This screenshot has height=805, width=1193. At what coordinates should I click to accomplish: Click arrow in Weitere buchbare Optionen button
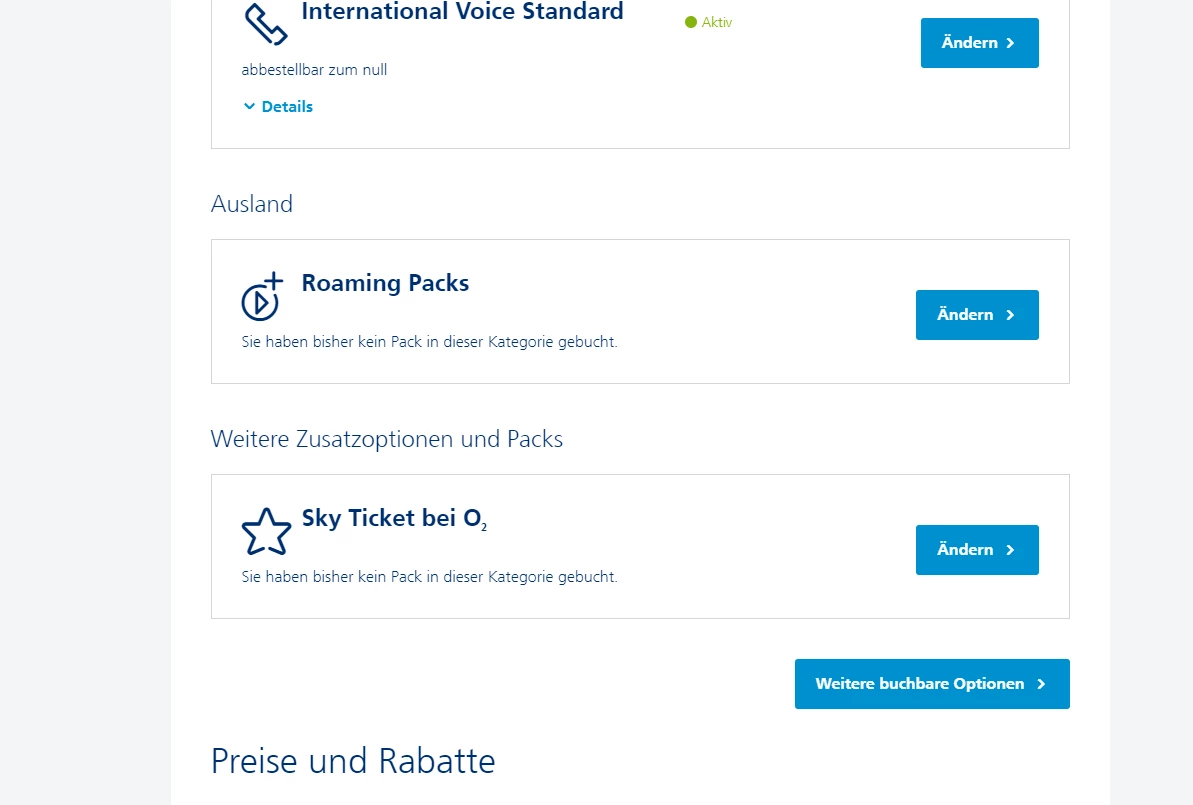click(1041, 684)
